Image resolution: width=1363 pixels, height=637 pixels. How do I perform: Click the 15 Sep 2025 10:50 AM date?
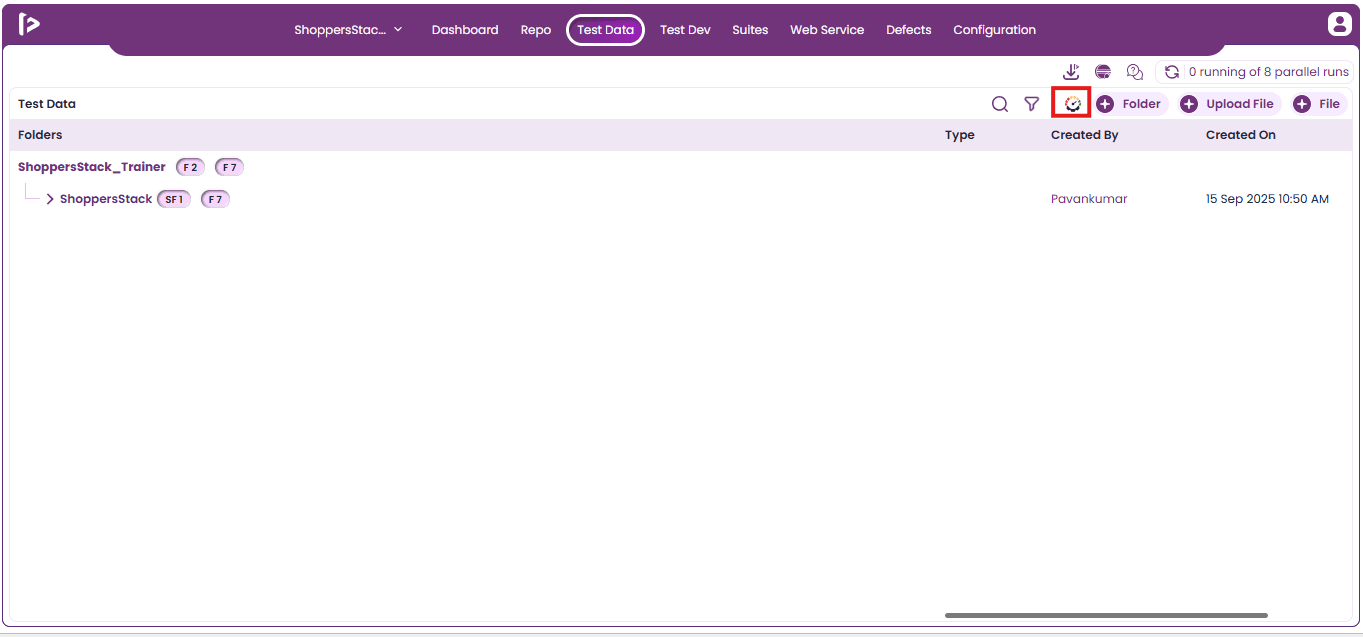[x=1267, y=199]
